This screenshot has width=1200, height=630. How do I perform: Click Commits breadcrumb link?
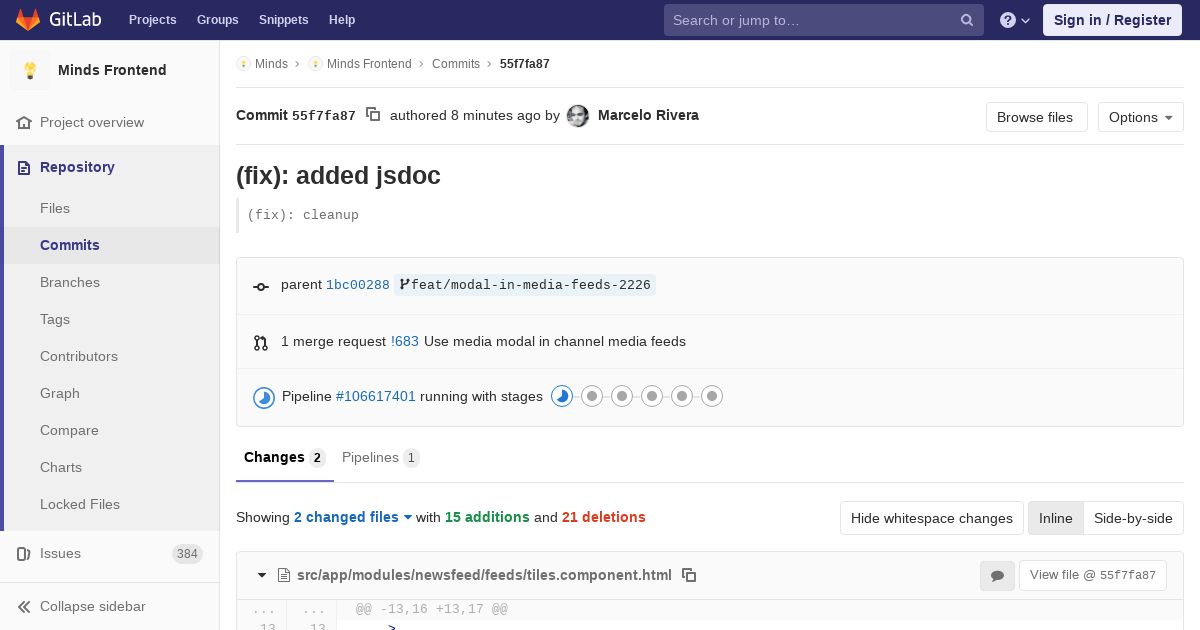tap(456, 63)
